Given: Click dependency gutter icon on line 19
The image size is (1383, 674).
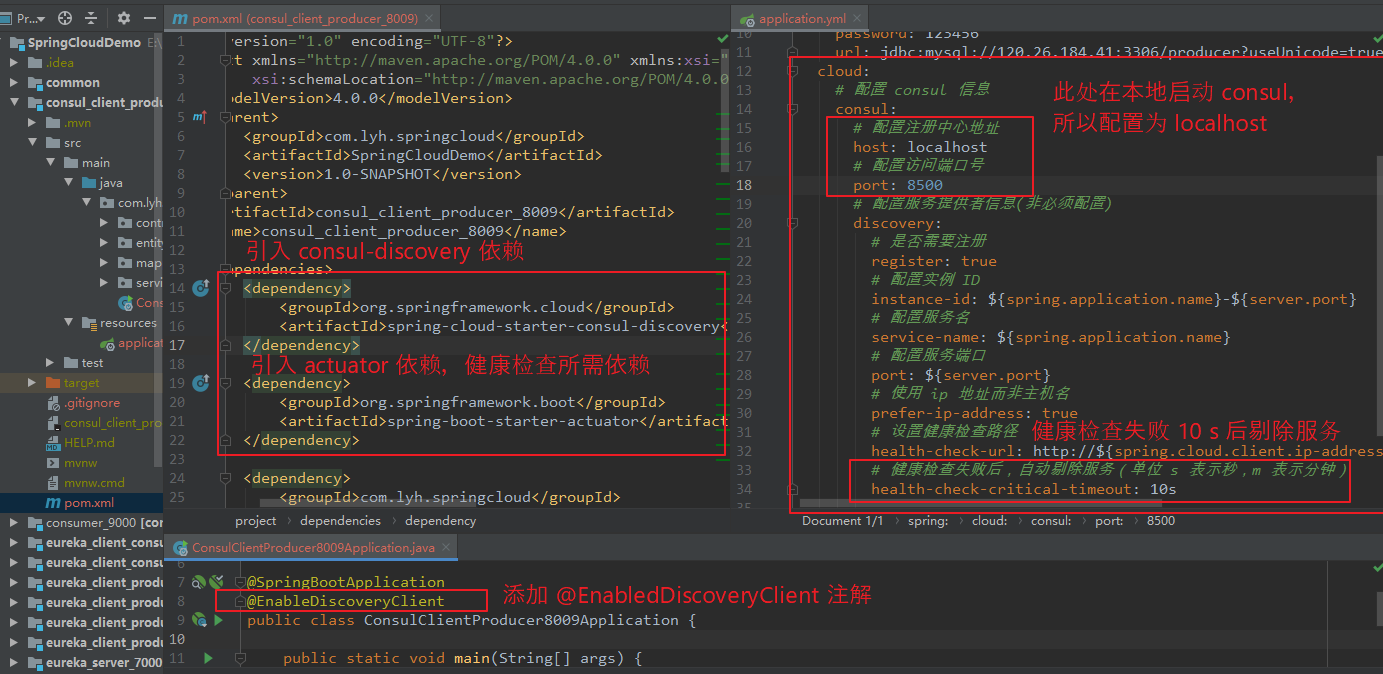Looking at the screenshot, I should point(200,383).
